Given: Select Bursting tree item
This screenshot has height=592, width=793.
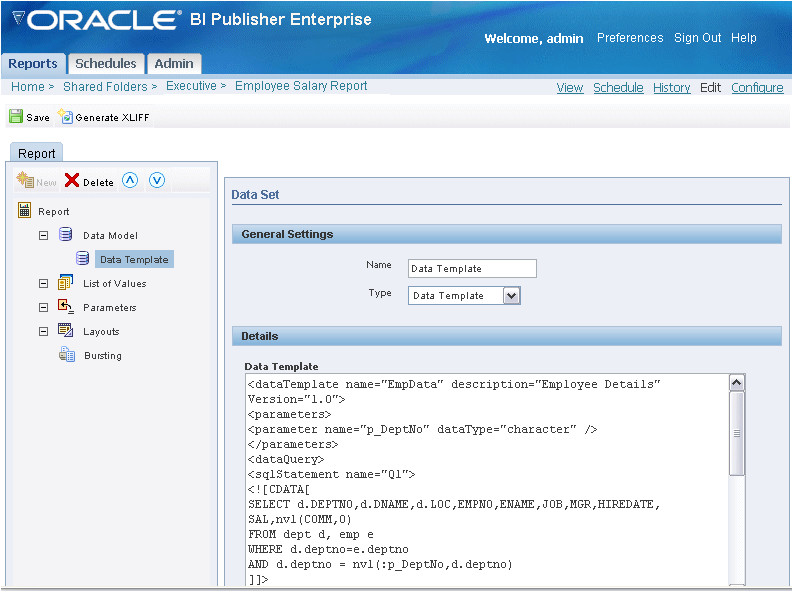Looking at the screenshot, I should tap(103, 355).
